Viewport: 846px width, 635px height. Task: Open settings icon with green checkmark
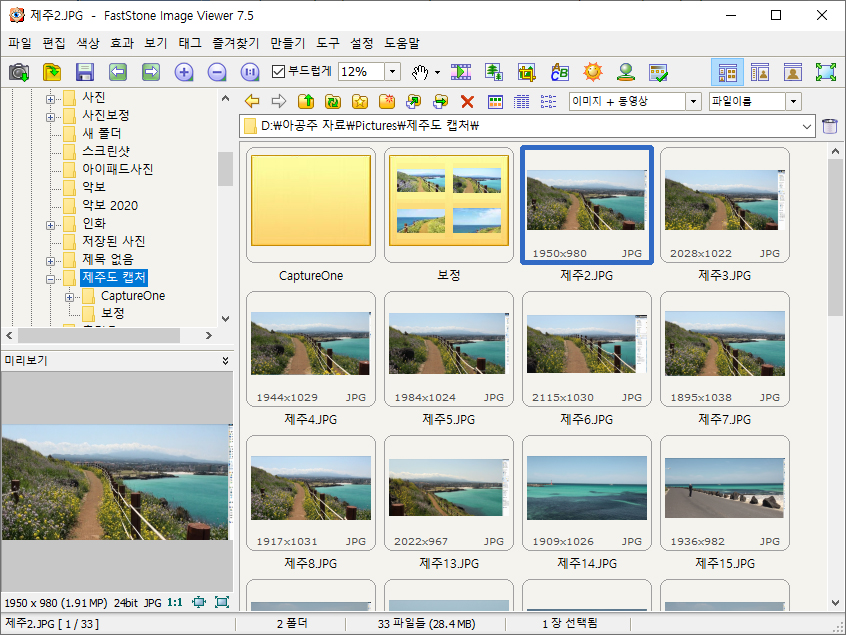pos(659,72)
